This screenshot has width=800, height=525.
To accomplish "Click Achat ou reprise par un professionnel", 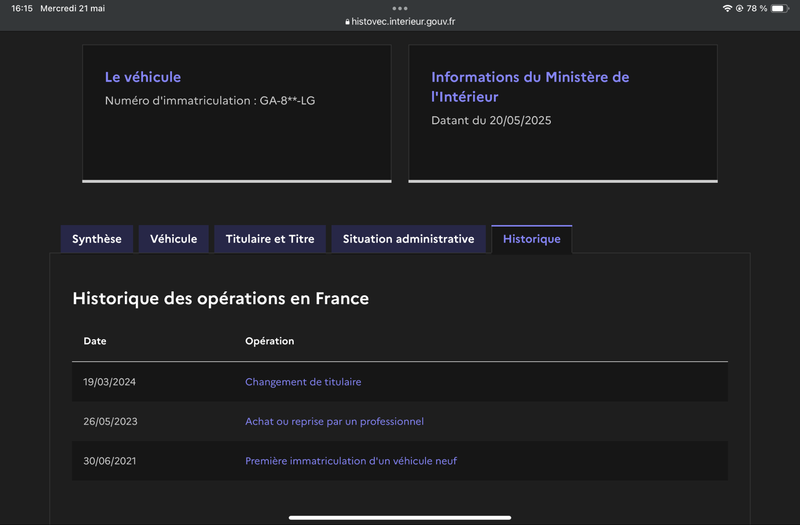I will point(334,421).
